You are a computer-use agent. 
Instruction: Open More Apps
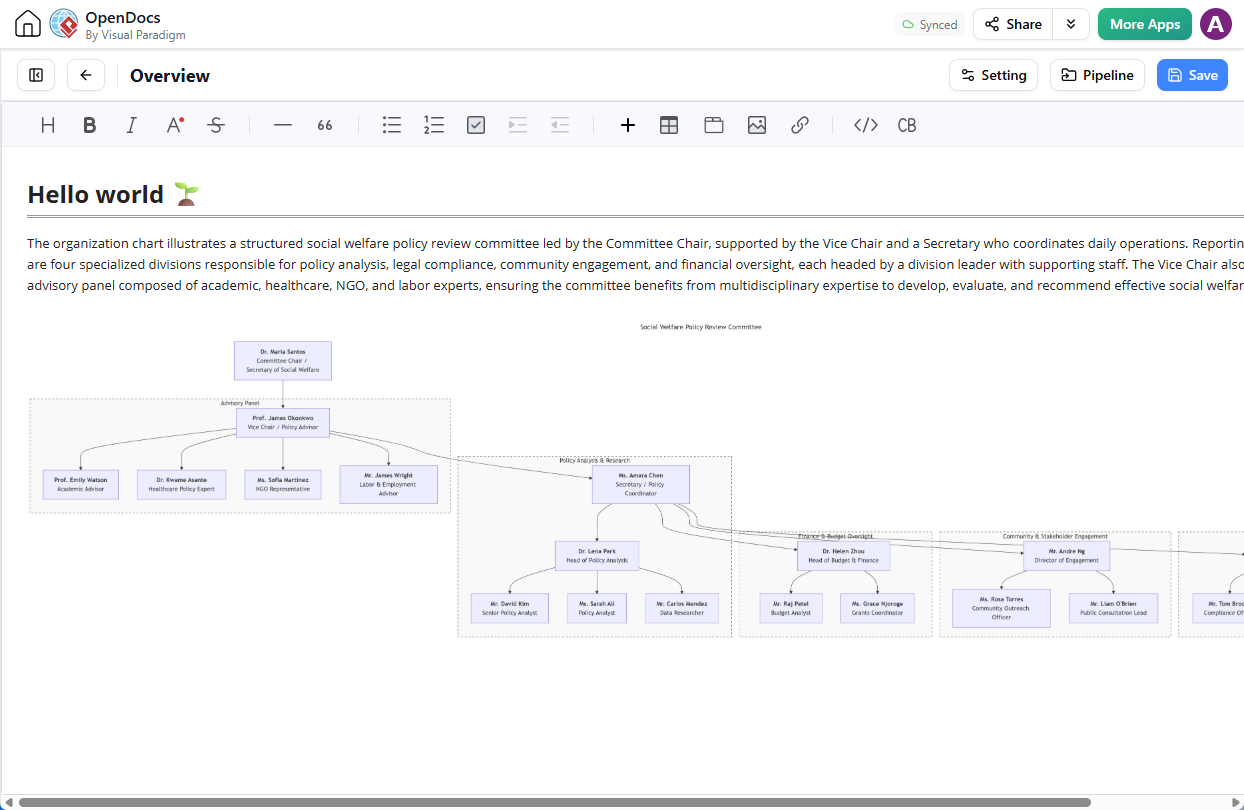[1145, 24]
